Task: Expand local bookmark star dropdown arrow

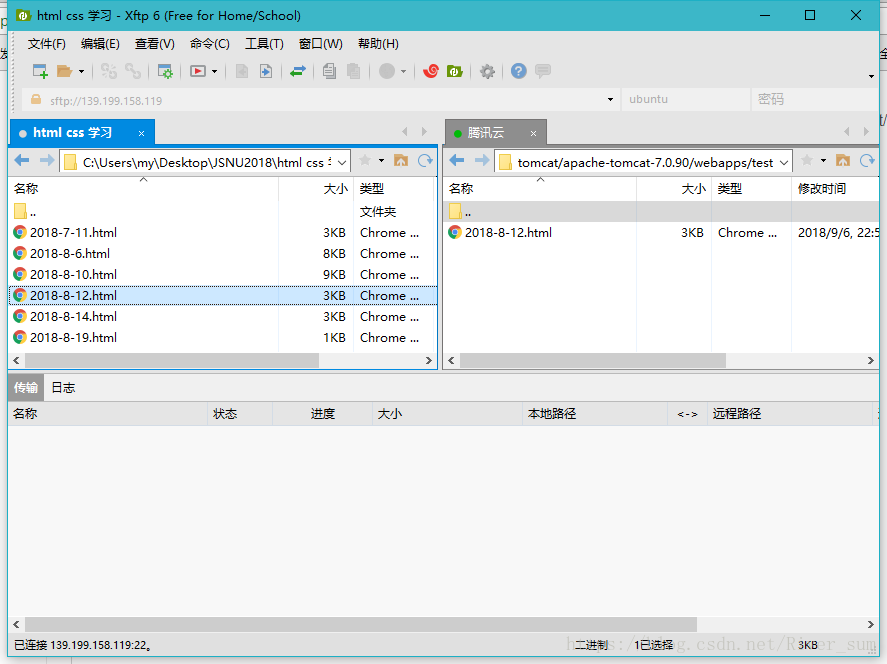Action: 382,161
